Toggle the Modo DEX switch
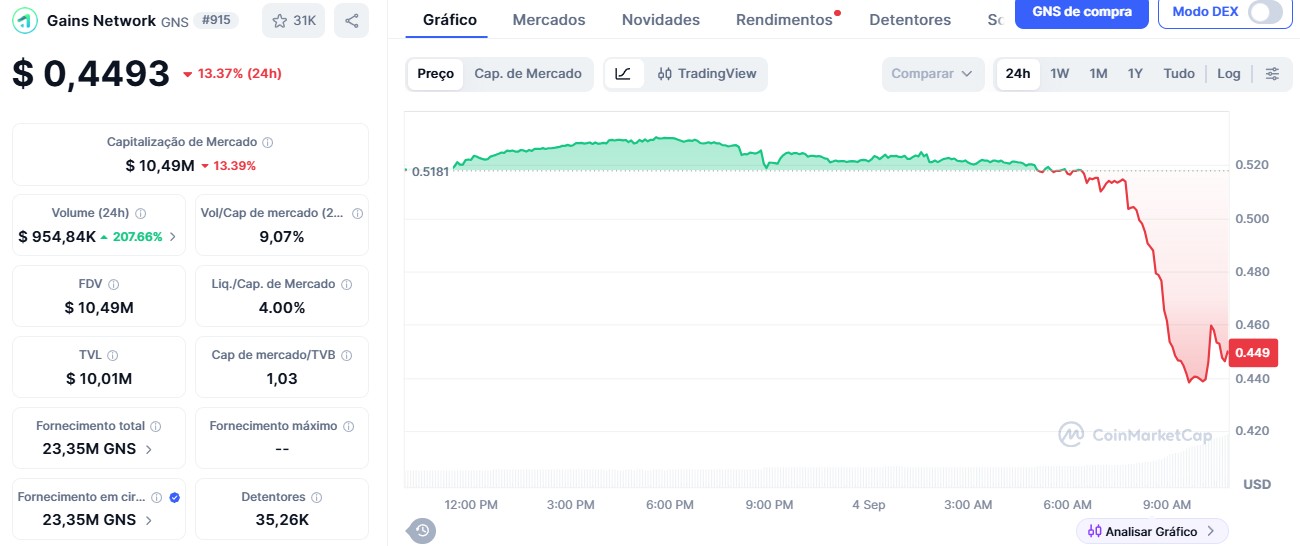 click(x=1265, y=12)
